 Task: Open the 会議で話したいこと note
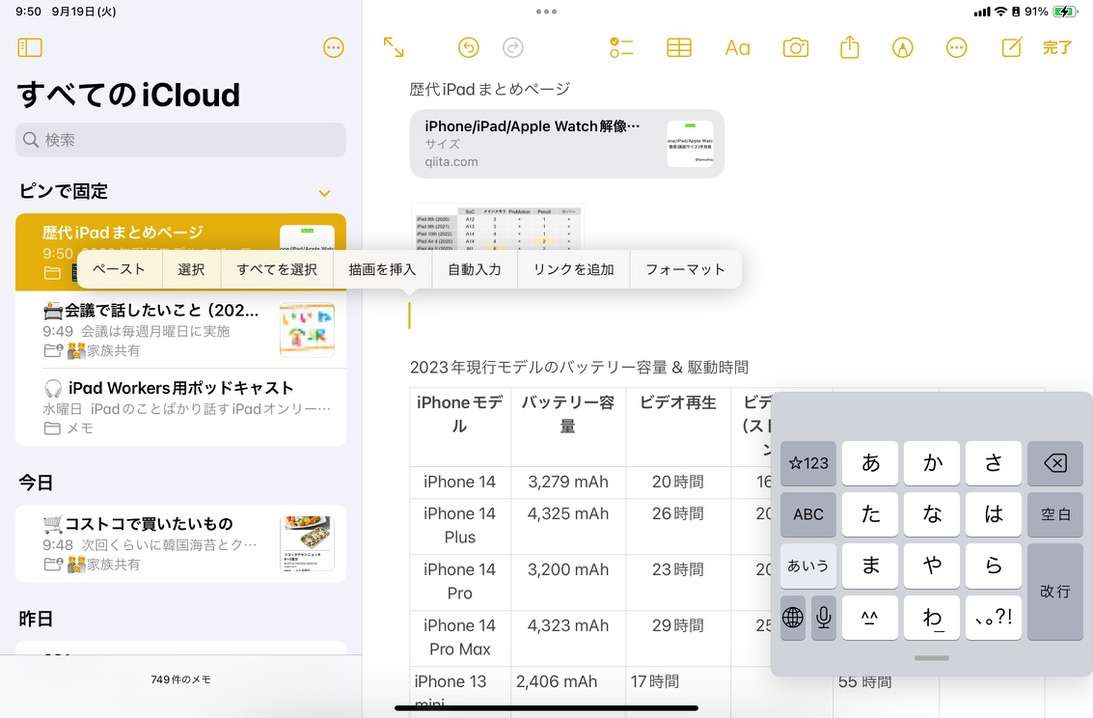[x=181, y=330]
